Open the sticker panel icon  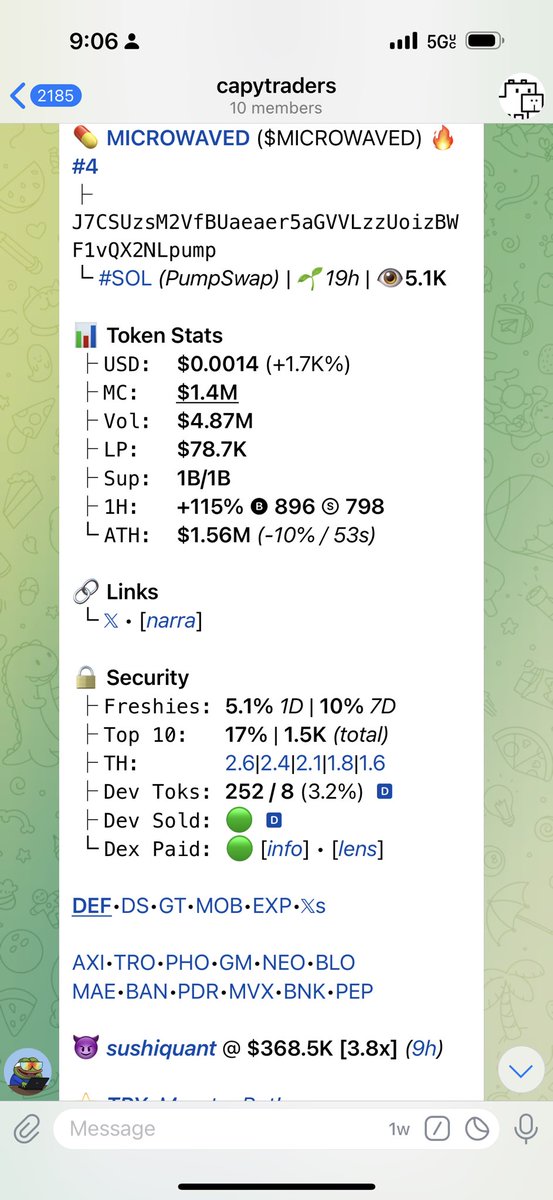click(x=478, y=1129)
